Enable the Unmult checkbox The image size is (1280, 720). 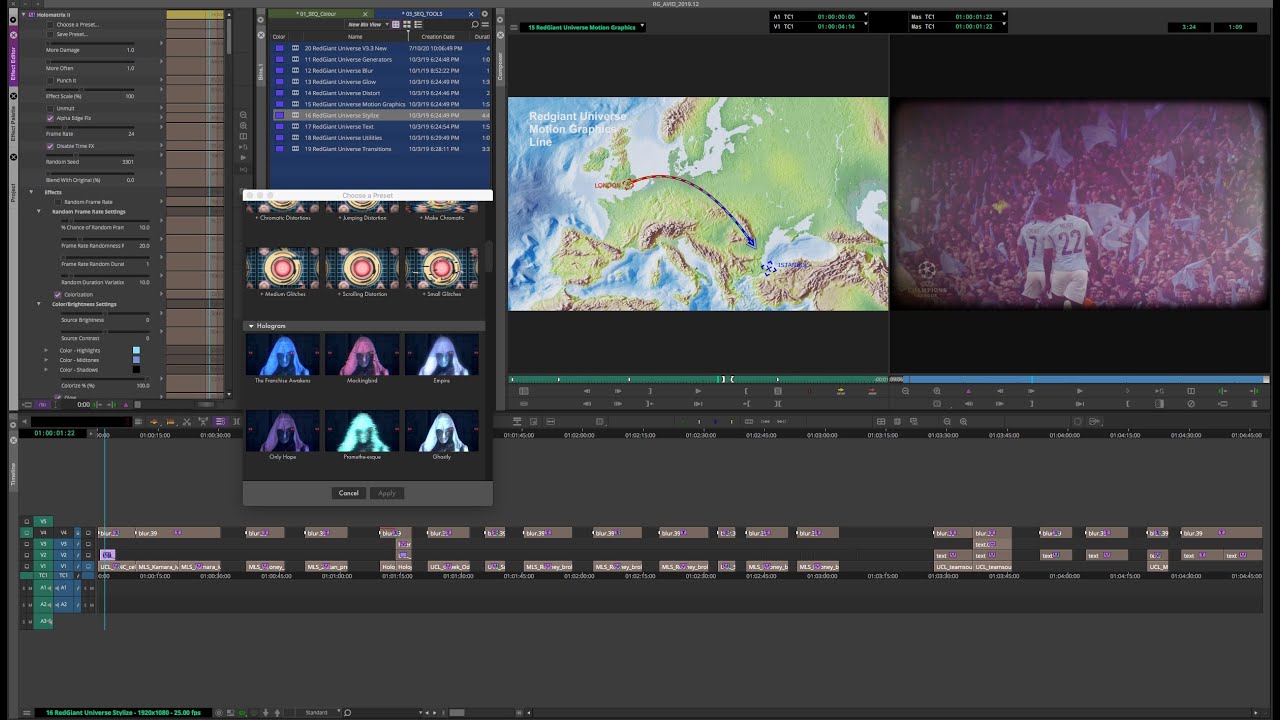pyautogui.click(x=51, y=108)
